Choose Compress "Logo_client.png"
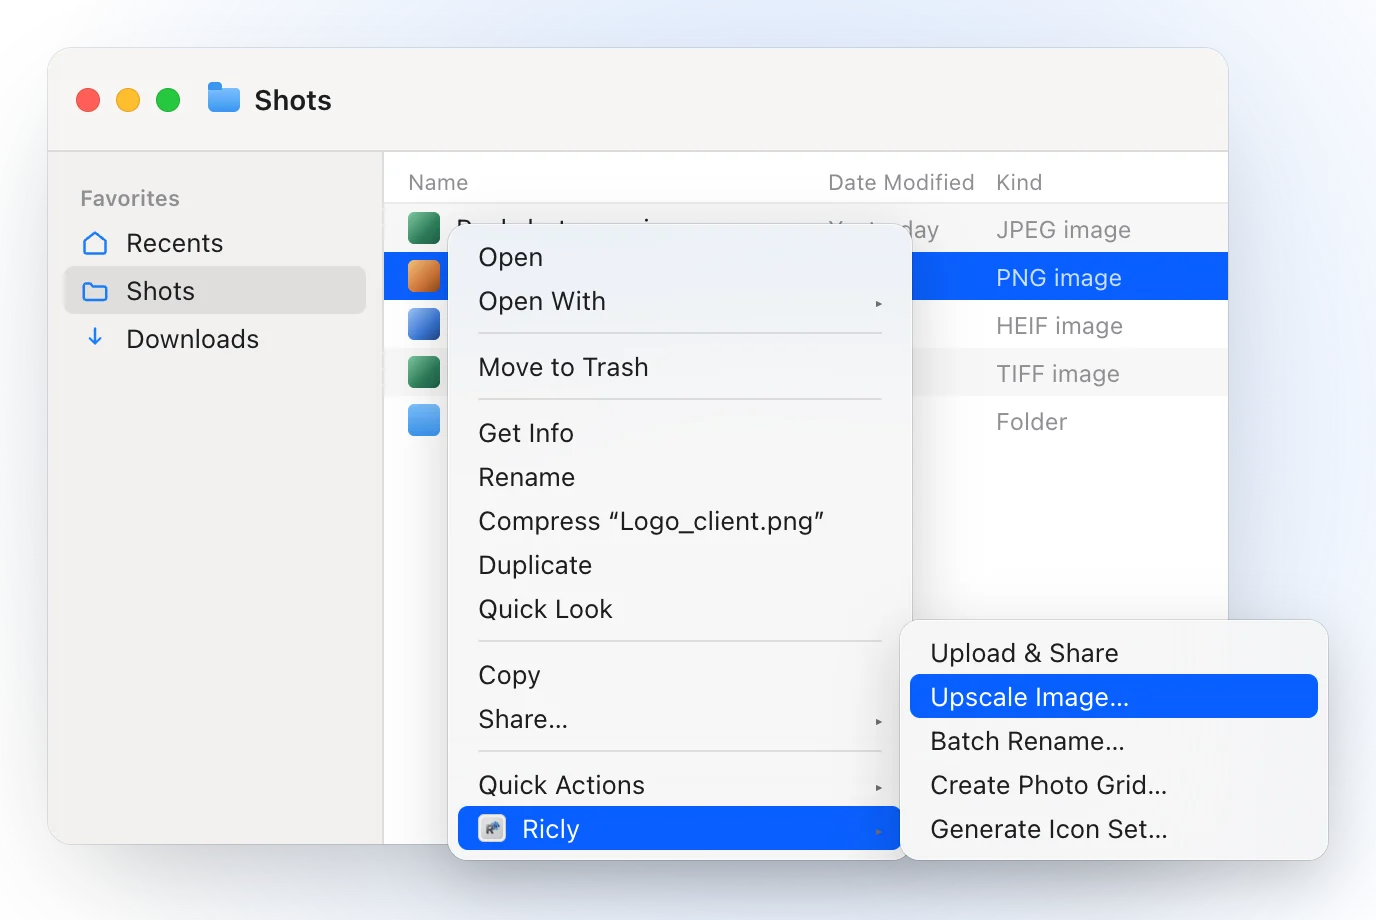 pyautogui.click(x=680, y=521)
